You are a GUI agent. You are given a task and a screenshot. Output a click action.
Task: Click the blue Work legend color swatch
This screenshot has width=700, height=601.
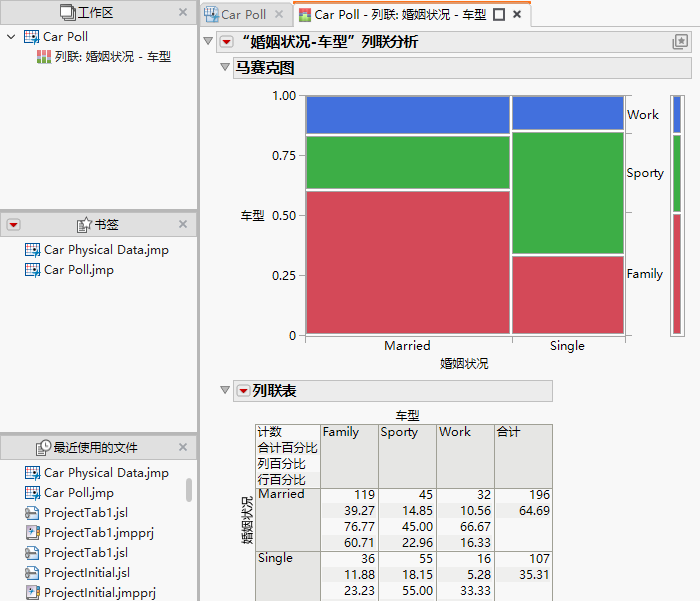click(x=677, y=115)
